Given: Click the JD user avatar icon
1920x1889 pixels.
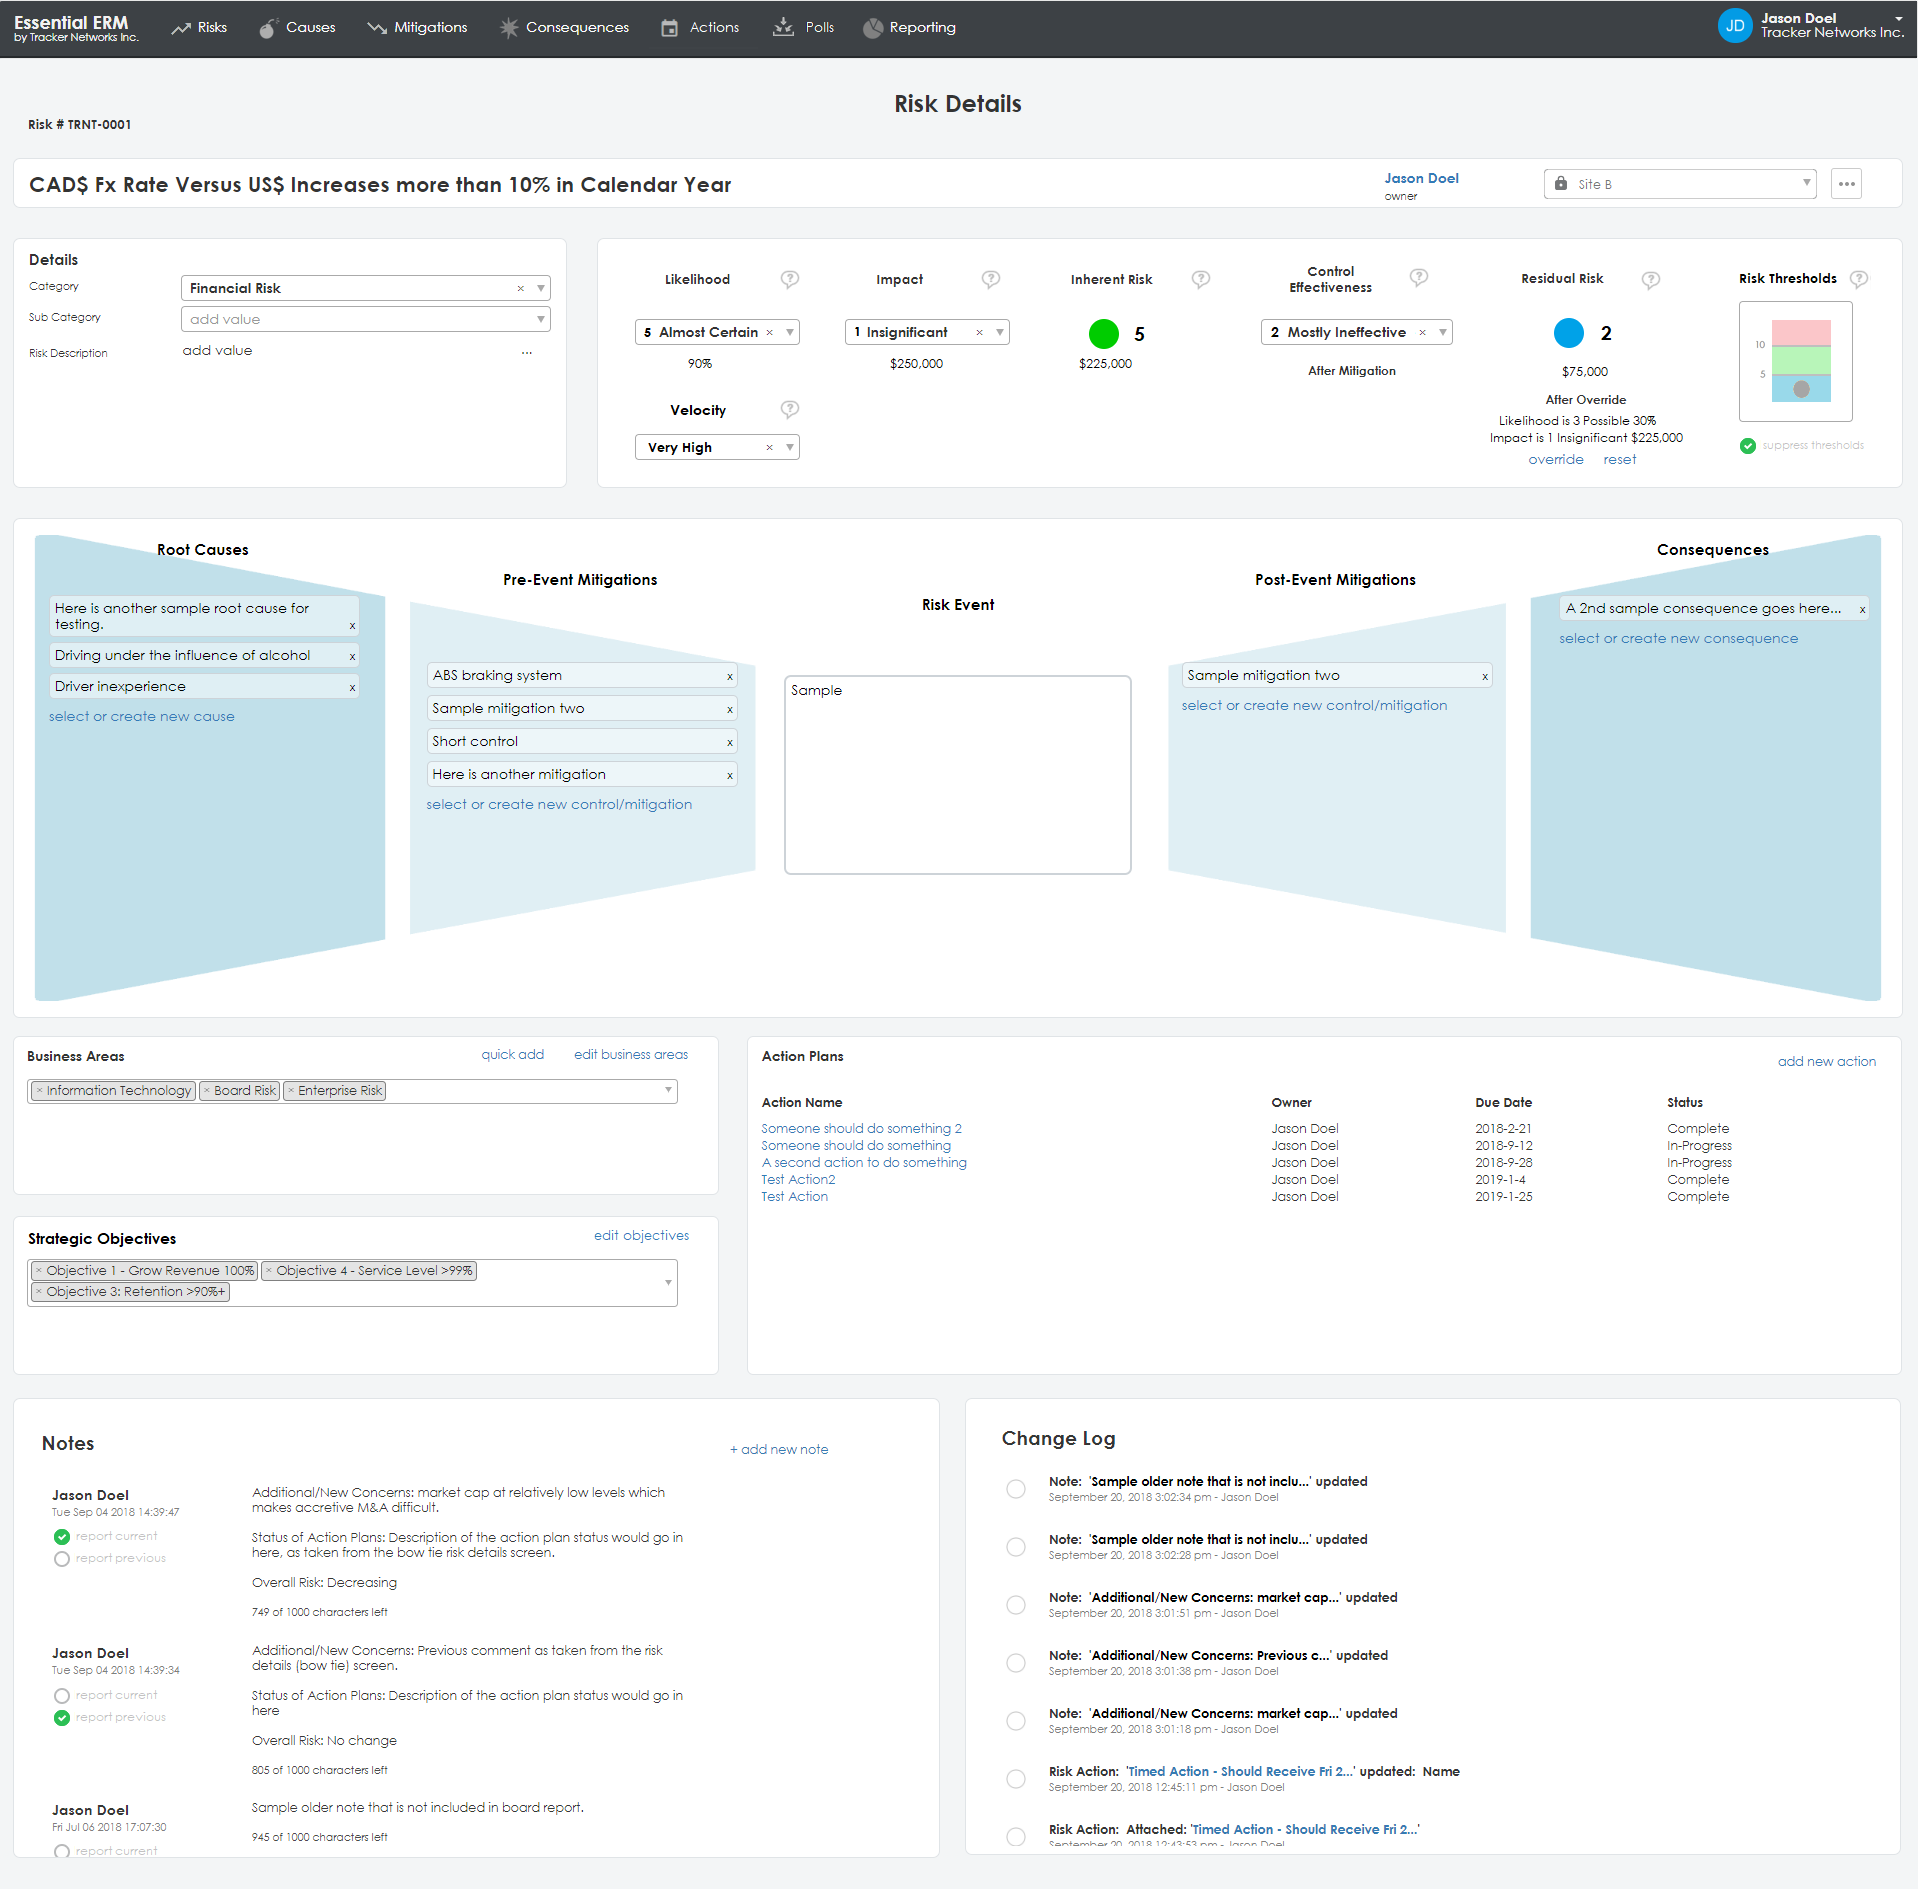Looking at the screenshot, I should (1734, 26).
